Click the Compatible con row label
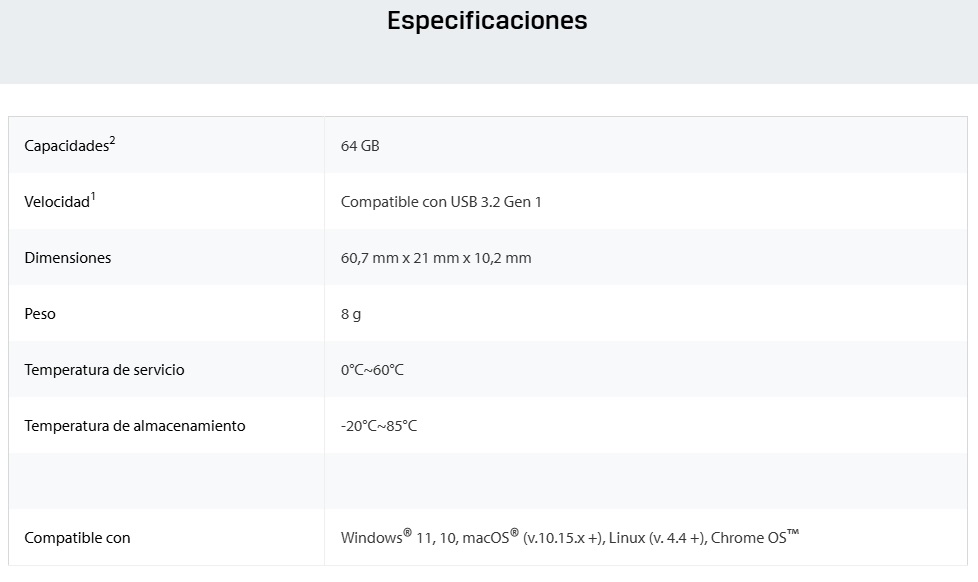The image size is (978, 582). 77,538
